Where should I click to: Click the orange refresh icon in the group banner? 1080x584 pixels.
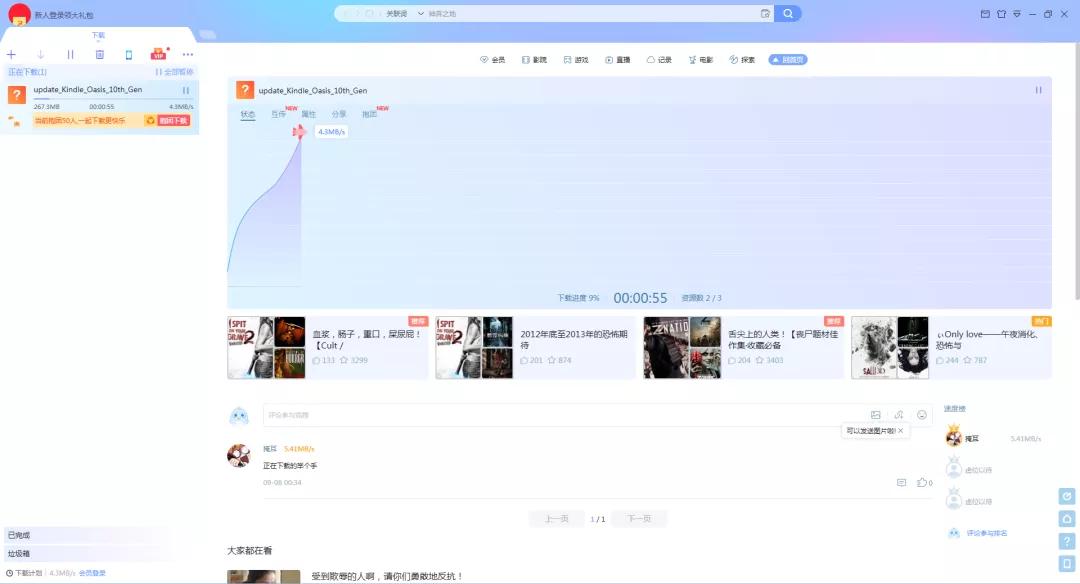(x=150, y=121)
